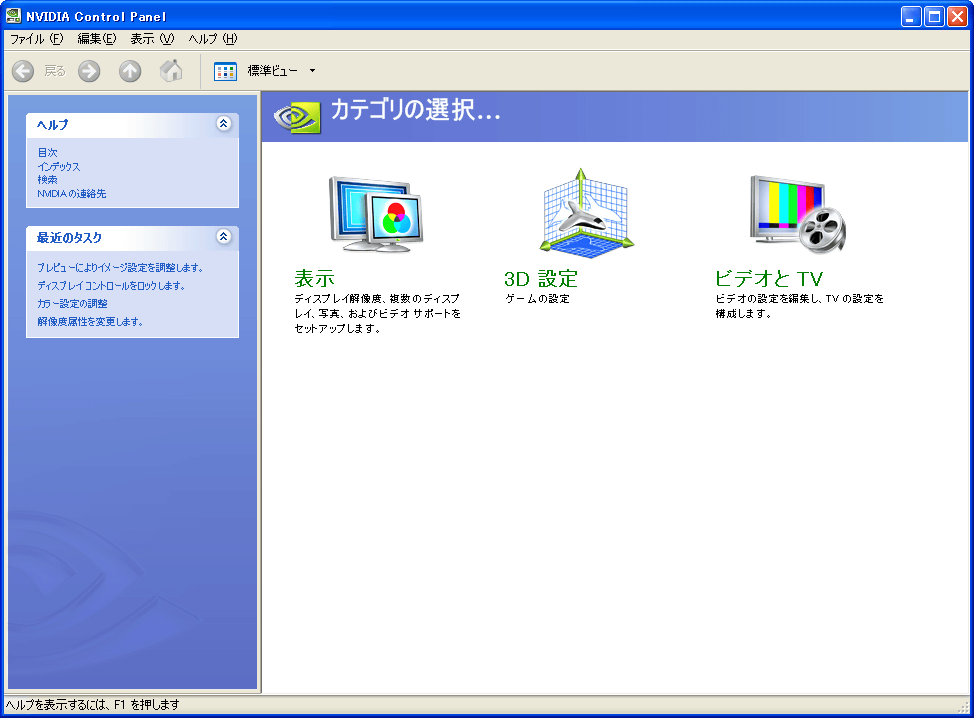
Task: Click the 目次 help link
Action: pos(47,152)
